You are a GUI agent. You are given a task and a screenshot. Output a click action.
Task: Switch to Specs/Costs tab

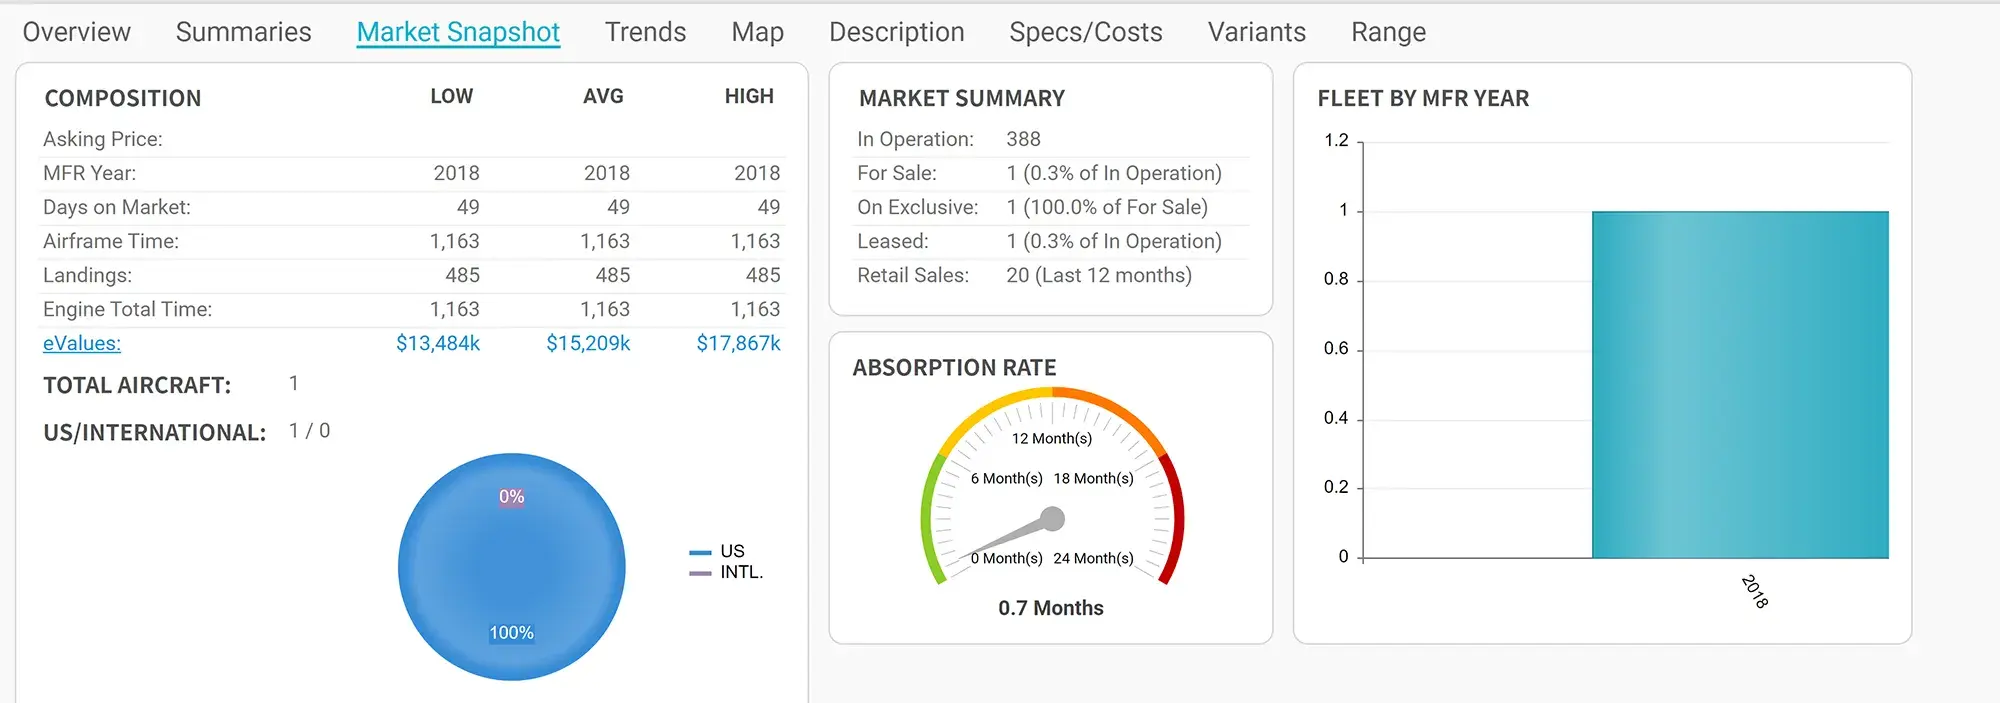tap(1085, 32)
